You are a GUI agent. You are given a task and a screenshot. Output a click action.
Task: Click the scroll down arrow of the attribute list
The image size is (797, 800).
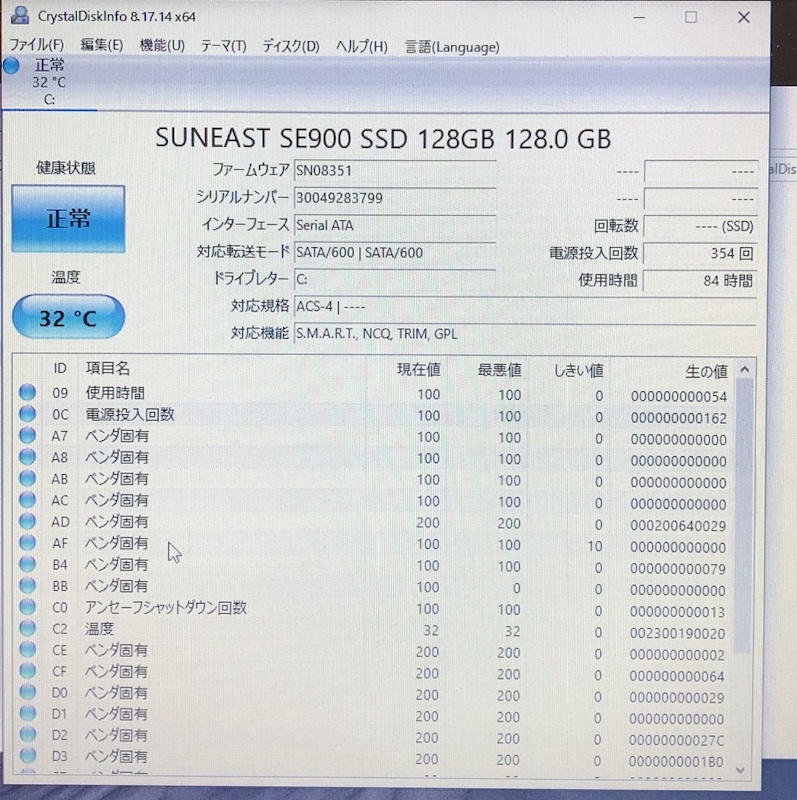coord(741,769)
